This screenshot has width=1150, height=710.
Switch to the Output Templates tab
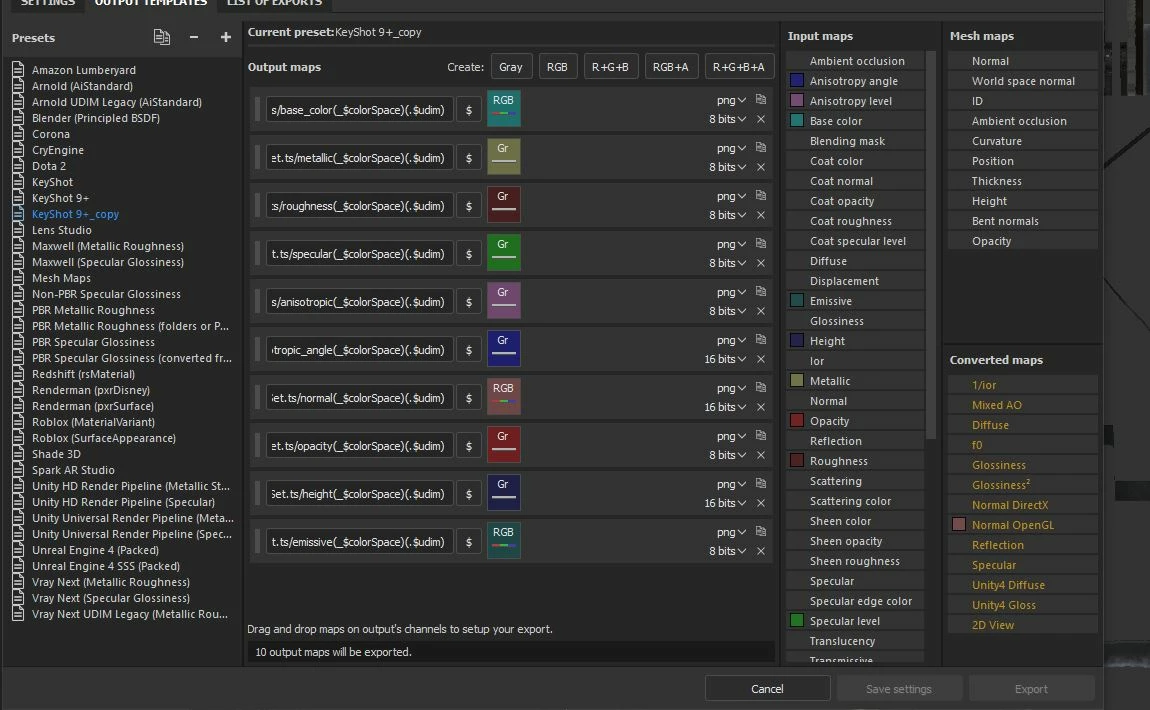(x=150, y=3)
